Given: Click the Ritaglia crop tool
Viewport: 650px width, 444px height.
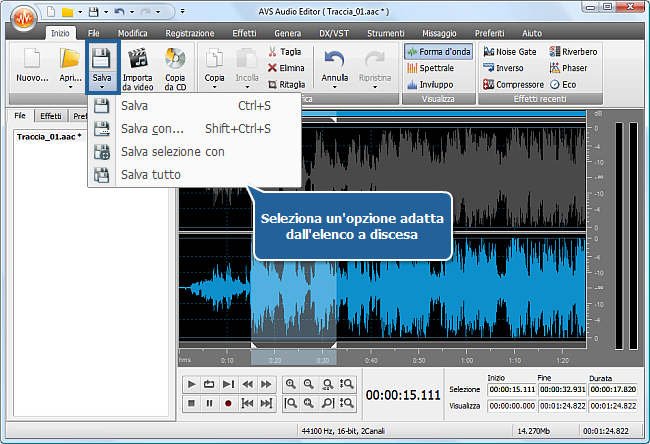Looking at the screenshot, I should 286,85.
